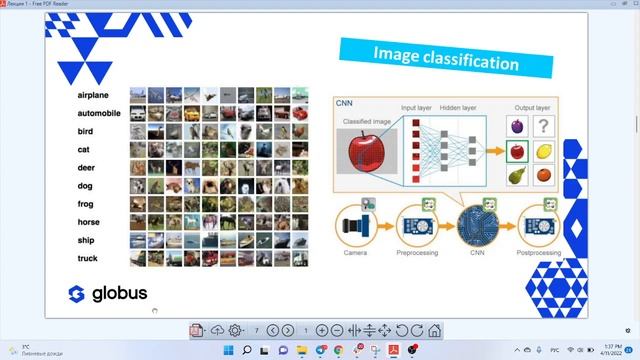Open the Chat app in taskbar
The width and height of the screenshot is (640, 360).
tap(283, 350)
